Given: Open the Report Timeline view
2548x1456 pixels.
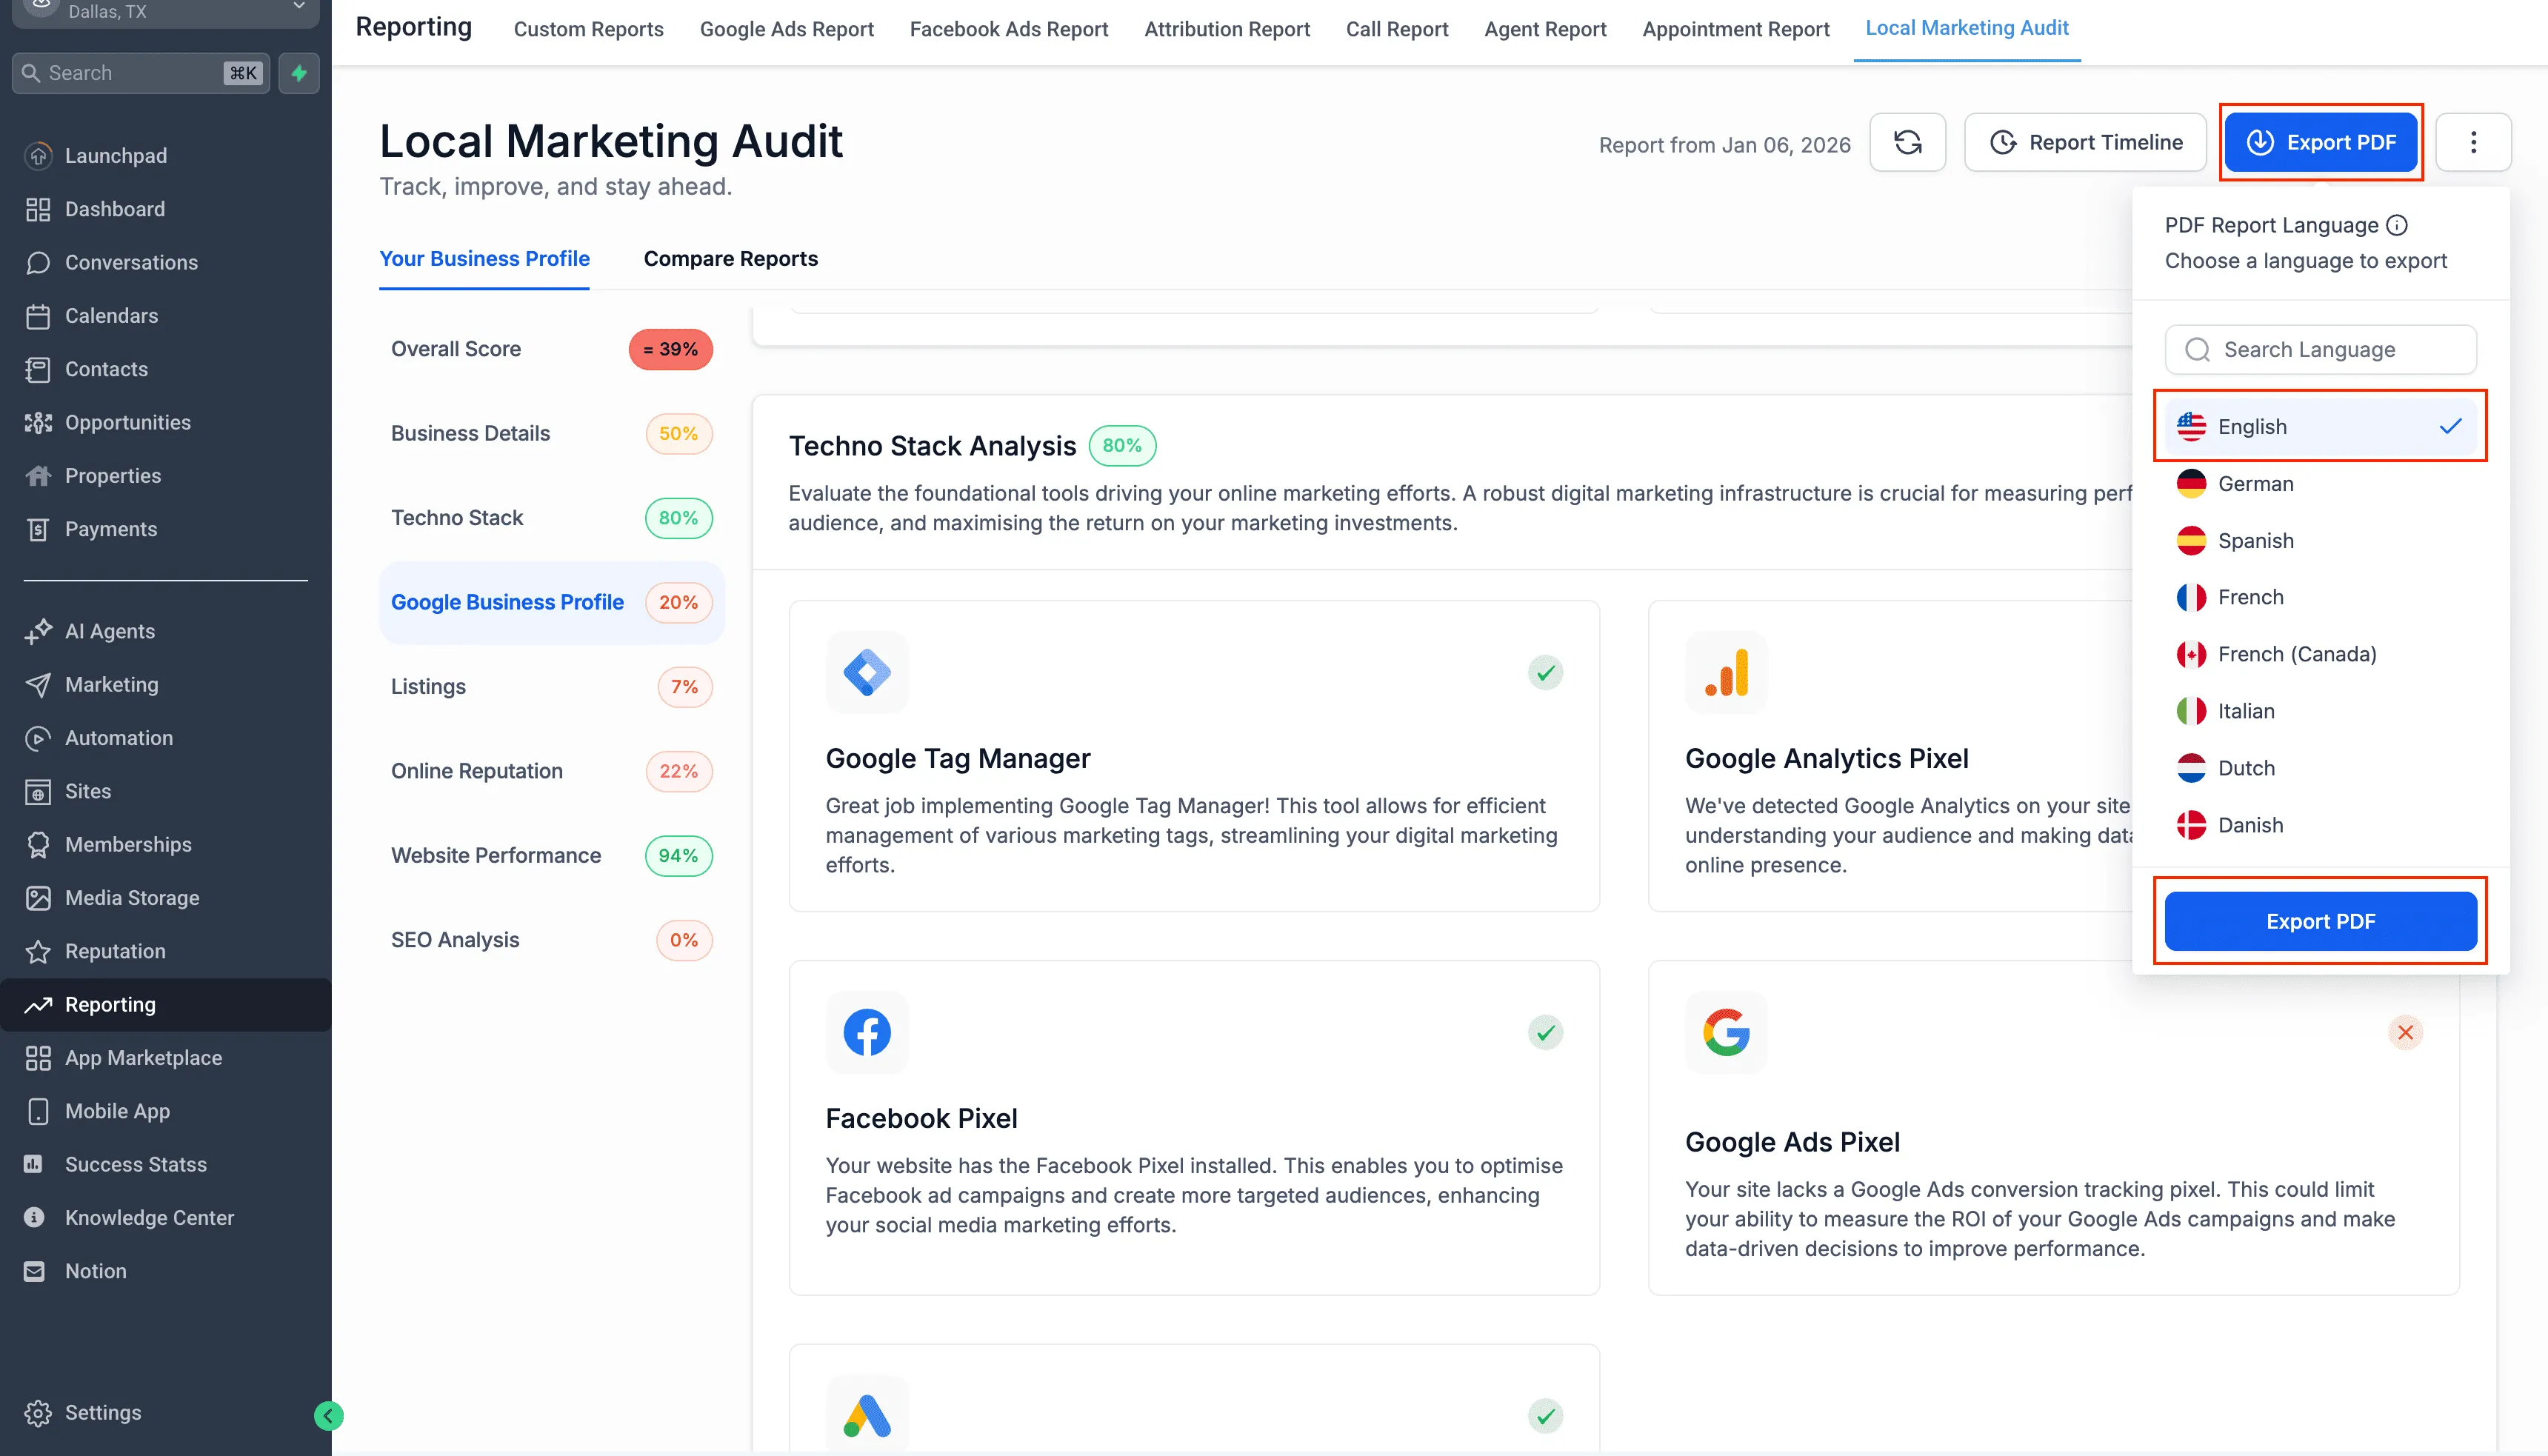Looking at the screenshot, I should (x=2086, y=142).
